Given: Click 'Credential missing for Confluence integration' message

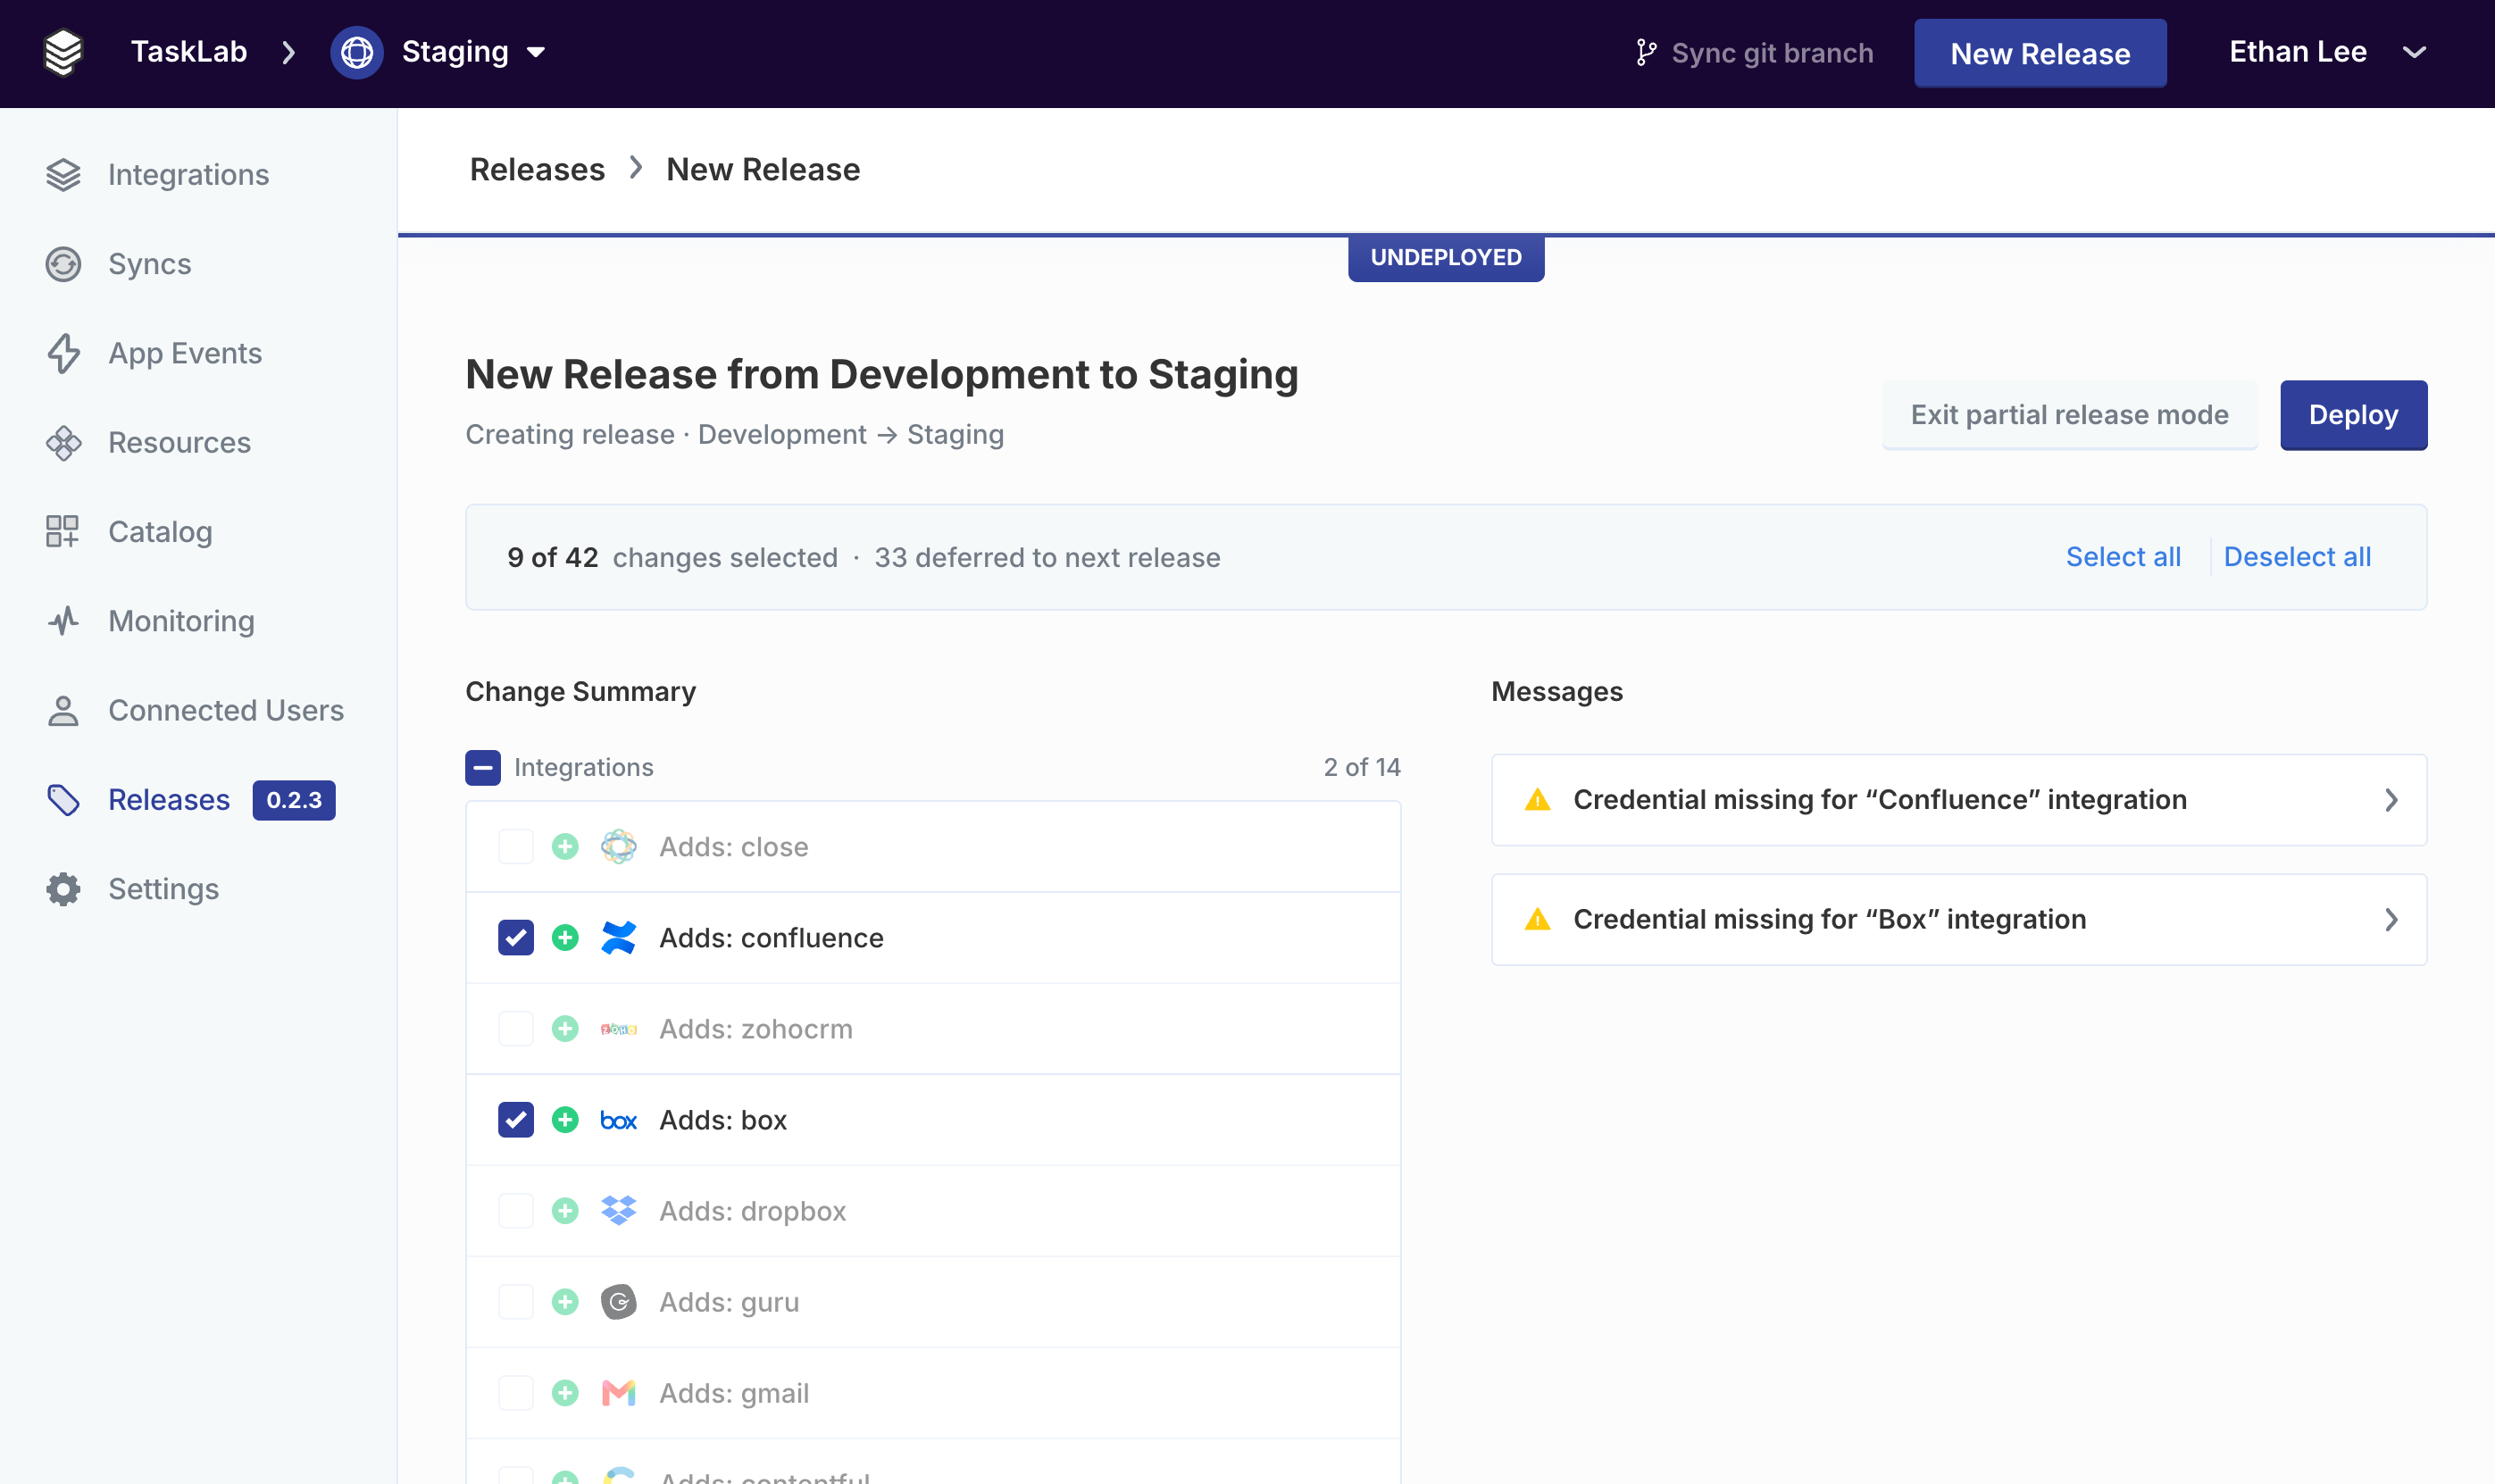Looking at the screenshot, I should (x=1959, y=800).
